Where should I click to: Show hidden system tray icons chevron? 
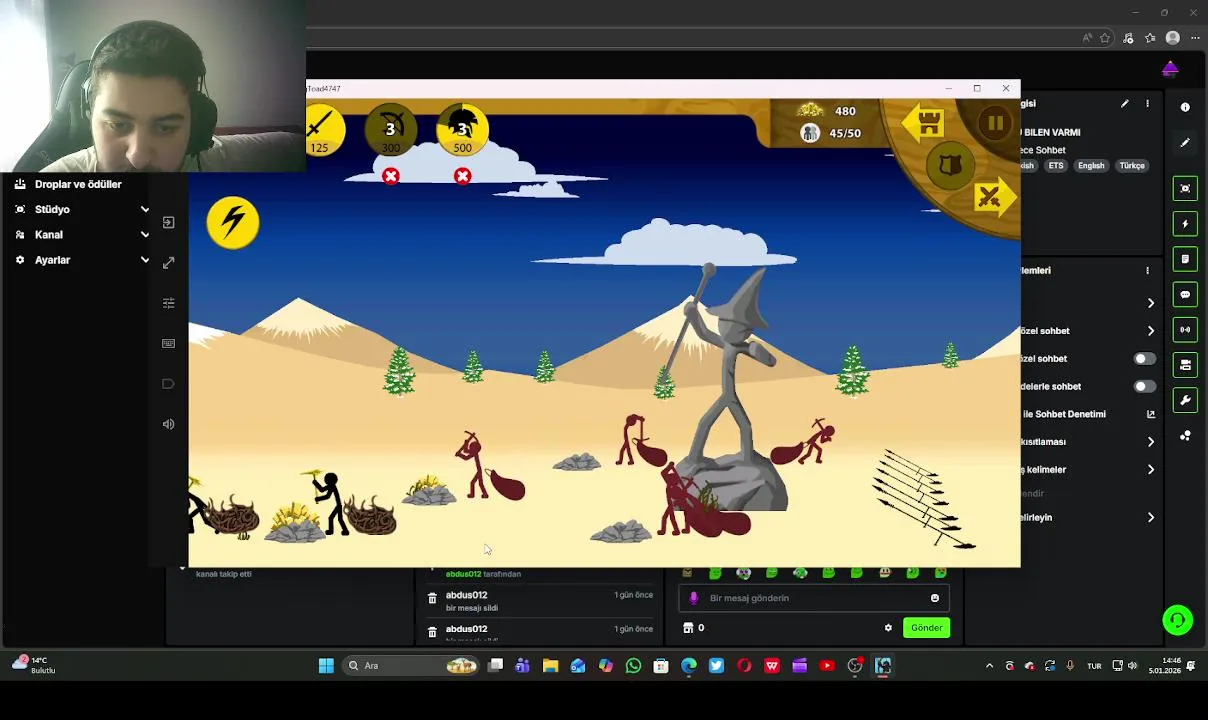tap(989, 666)
